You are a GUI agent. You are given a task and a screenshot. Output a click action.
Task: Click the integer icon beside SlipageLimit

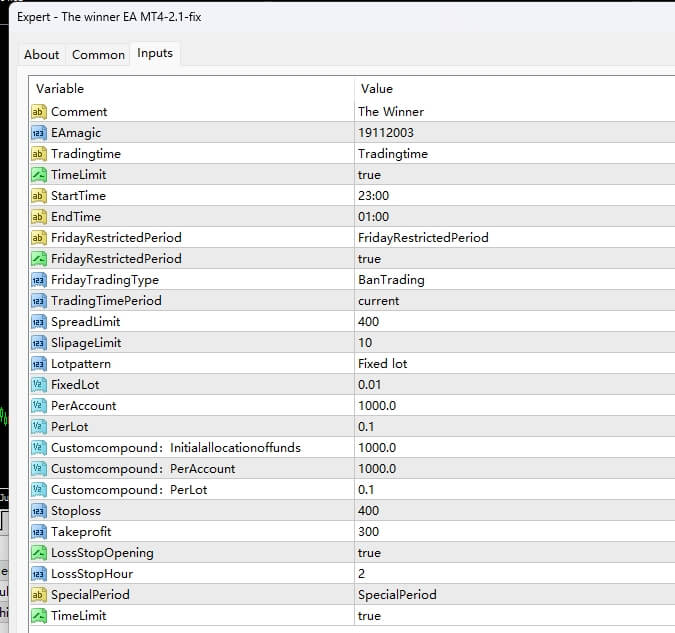[39, 343]
